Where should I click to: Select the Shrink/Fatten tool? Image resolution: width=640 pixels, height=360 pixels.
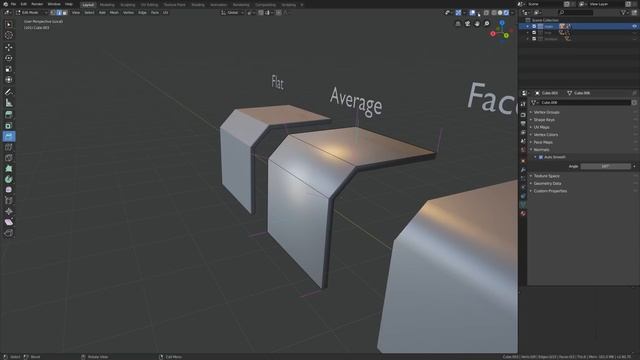[x=9, y=211]
